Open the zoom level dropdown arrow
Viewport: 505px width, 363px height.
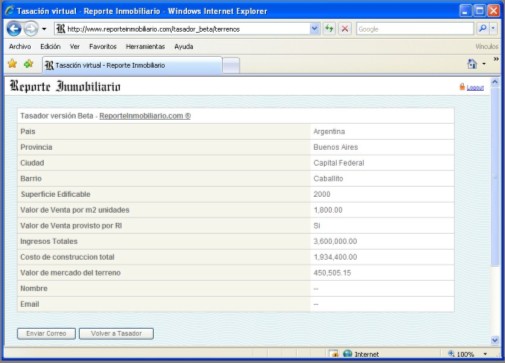click(485, 354)
